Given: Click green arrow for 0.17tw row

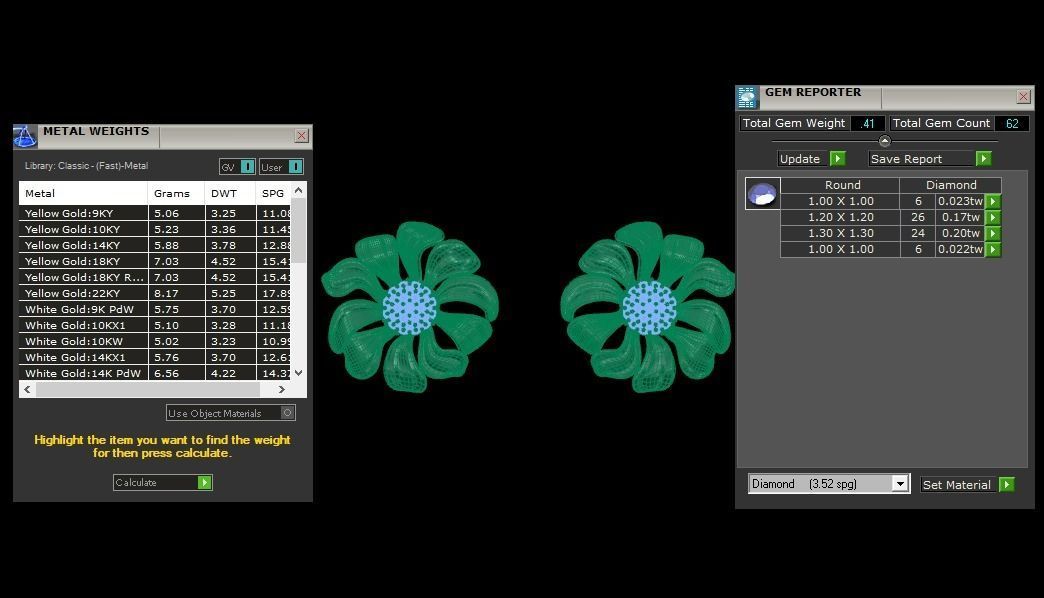Looking at the screenshot, I should pos(993,217).
